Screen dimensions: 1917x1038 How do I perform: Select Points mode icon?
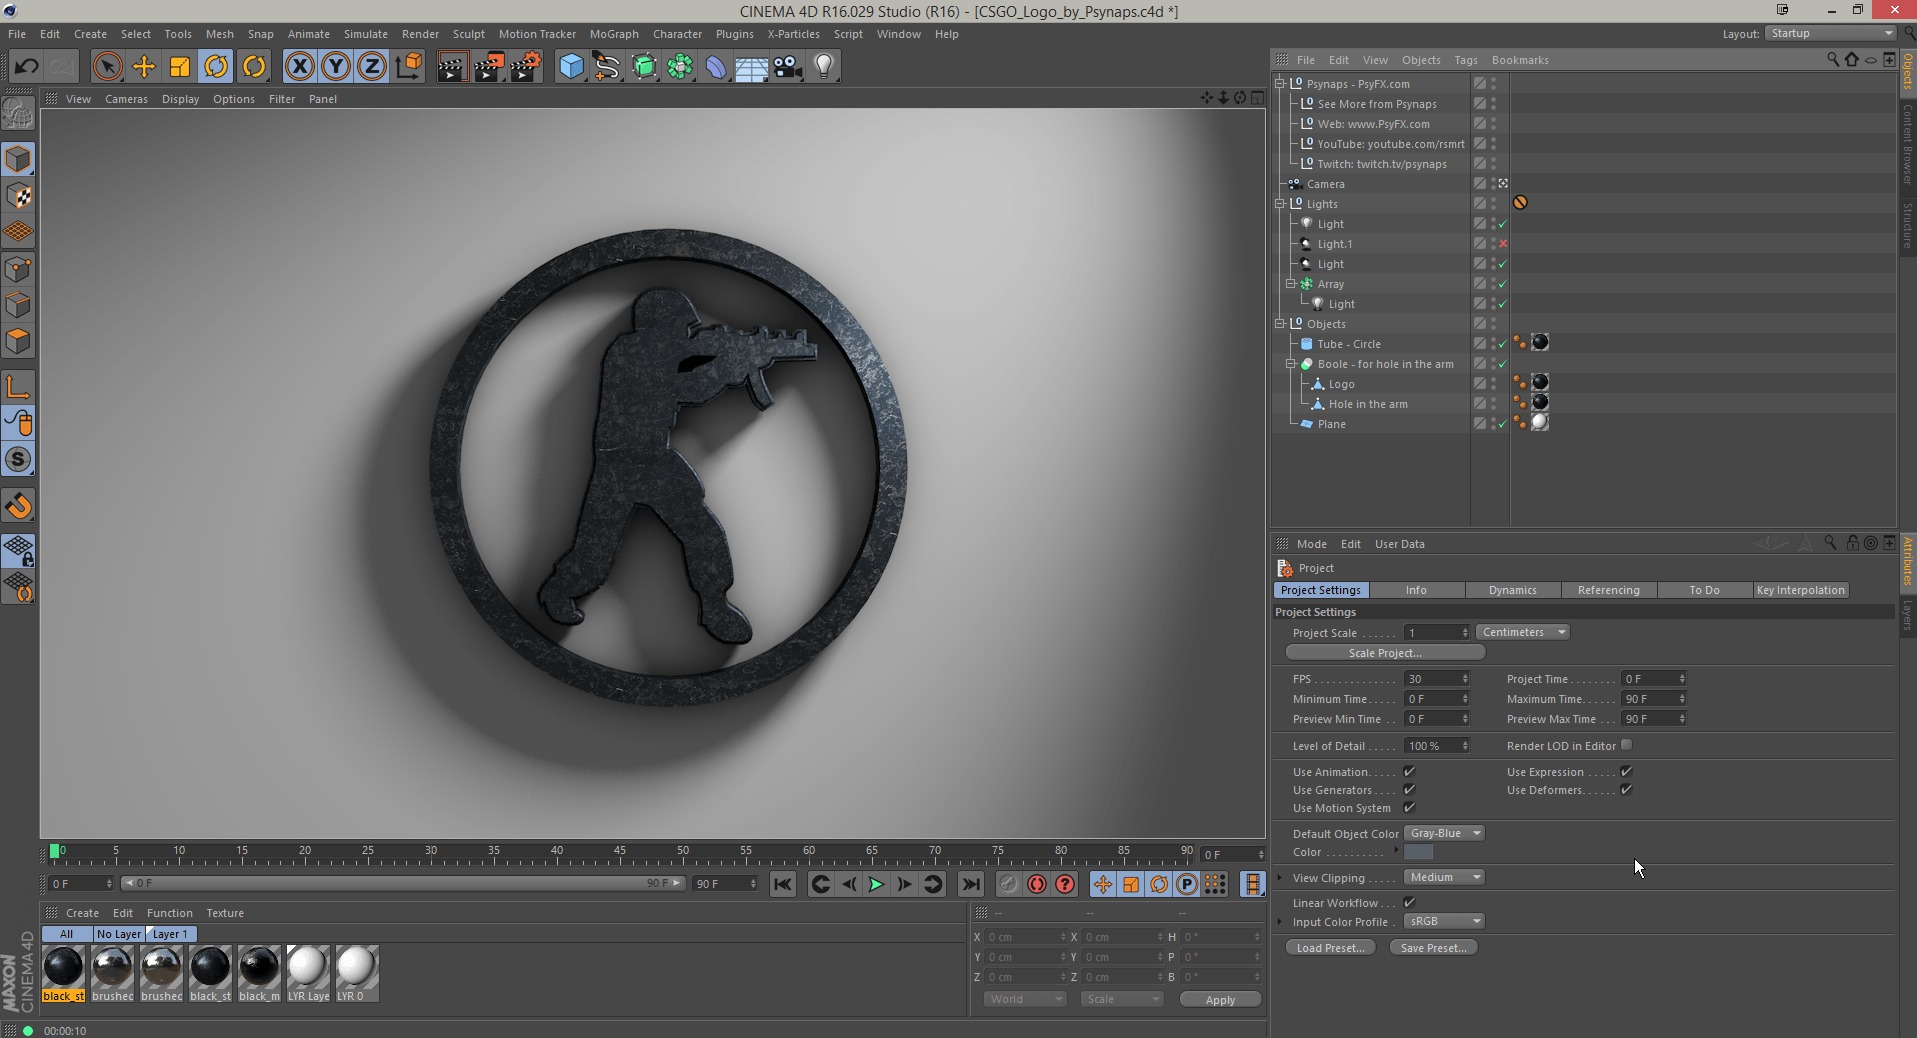(18, 269)
